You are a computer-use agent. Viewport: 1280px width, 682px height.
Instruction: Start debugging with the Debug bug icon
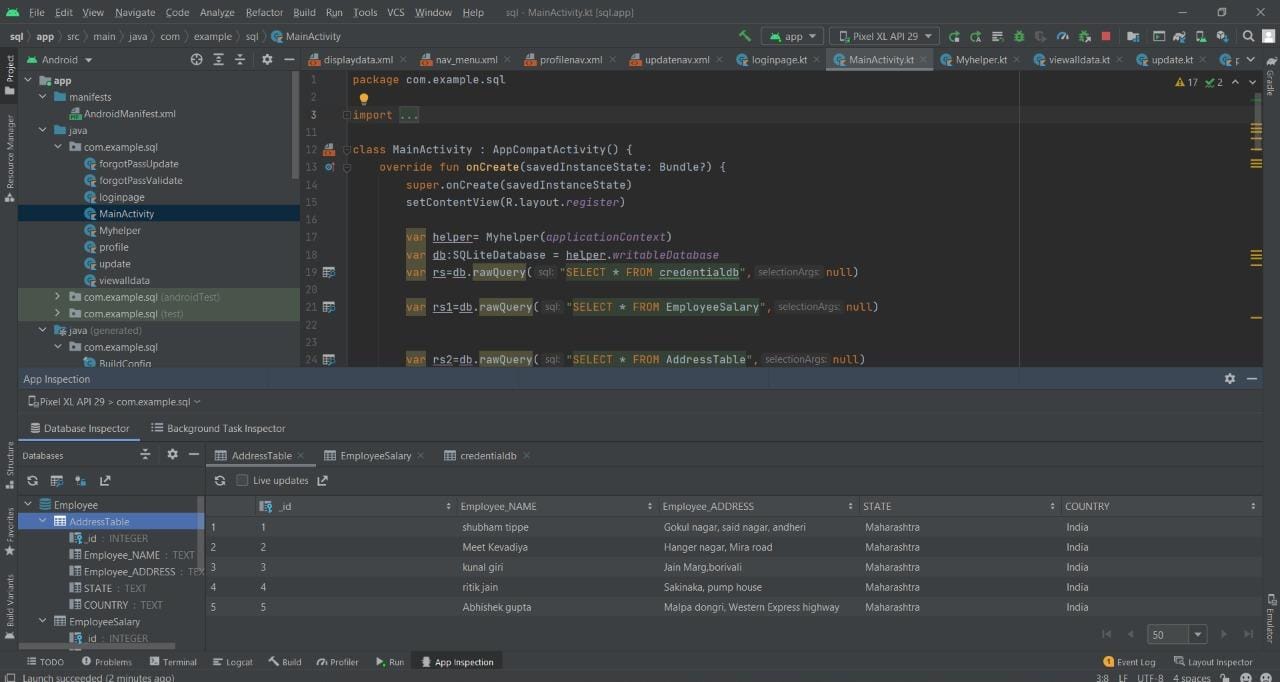[1019, 36]
